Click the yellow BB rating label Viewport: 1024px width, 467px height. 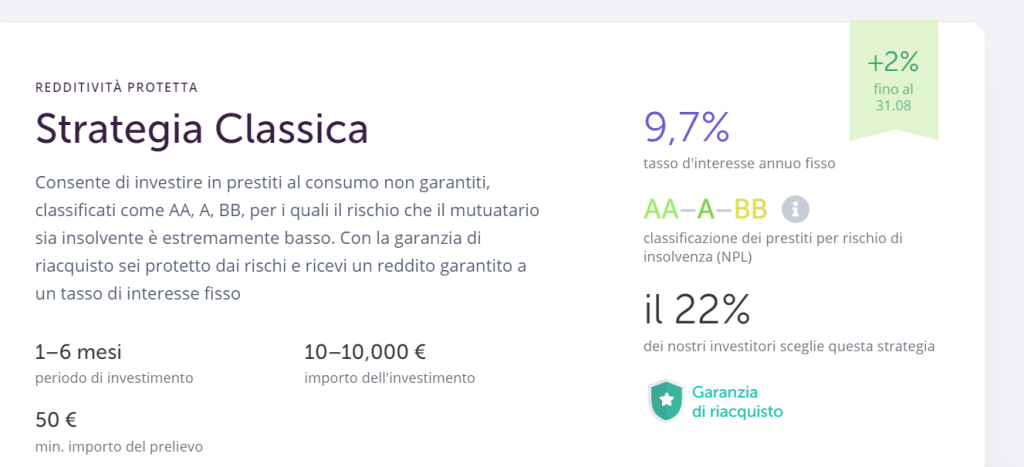[750, 209]
